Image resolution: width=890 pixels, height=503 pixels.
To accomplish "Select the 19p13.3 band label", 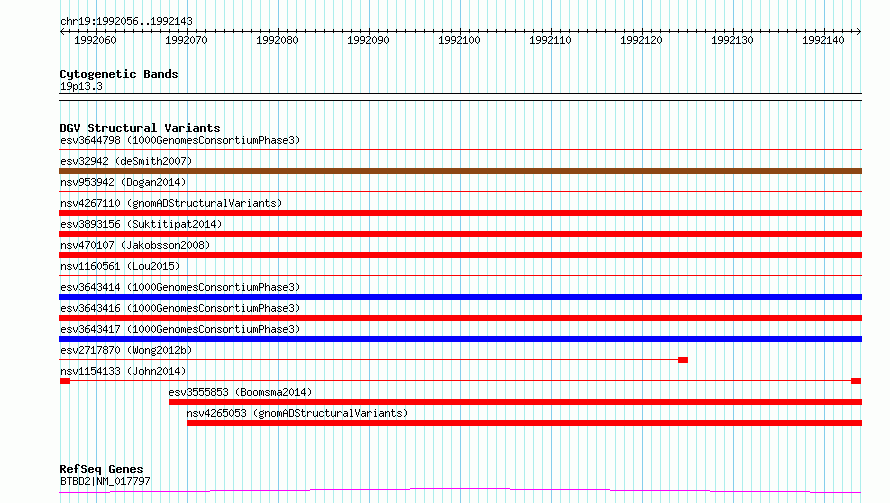I will (81, 86).
